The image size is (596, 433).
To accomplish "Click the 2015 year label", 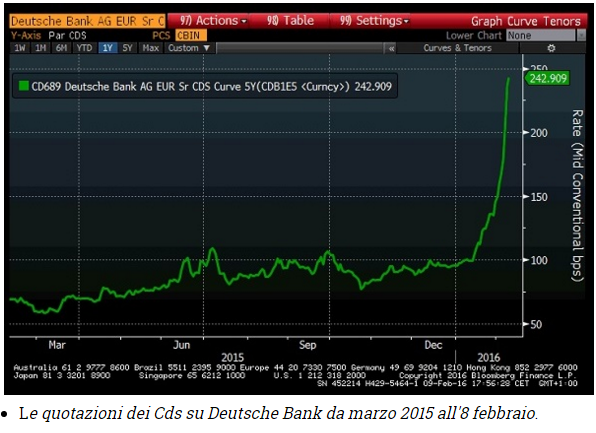I will click(232, 357).
